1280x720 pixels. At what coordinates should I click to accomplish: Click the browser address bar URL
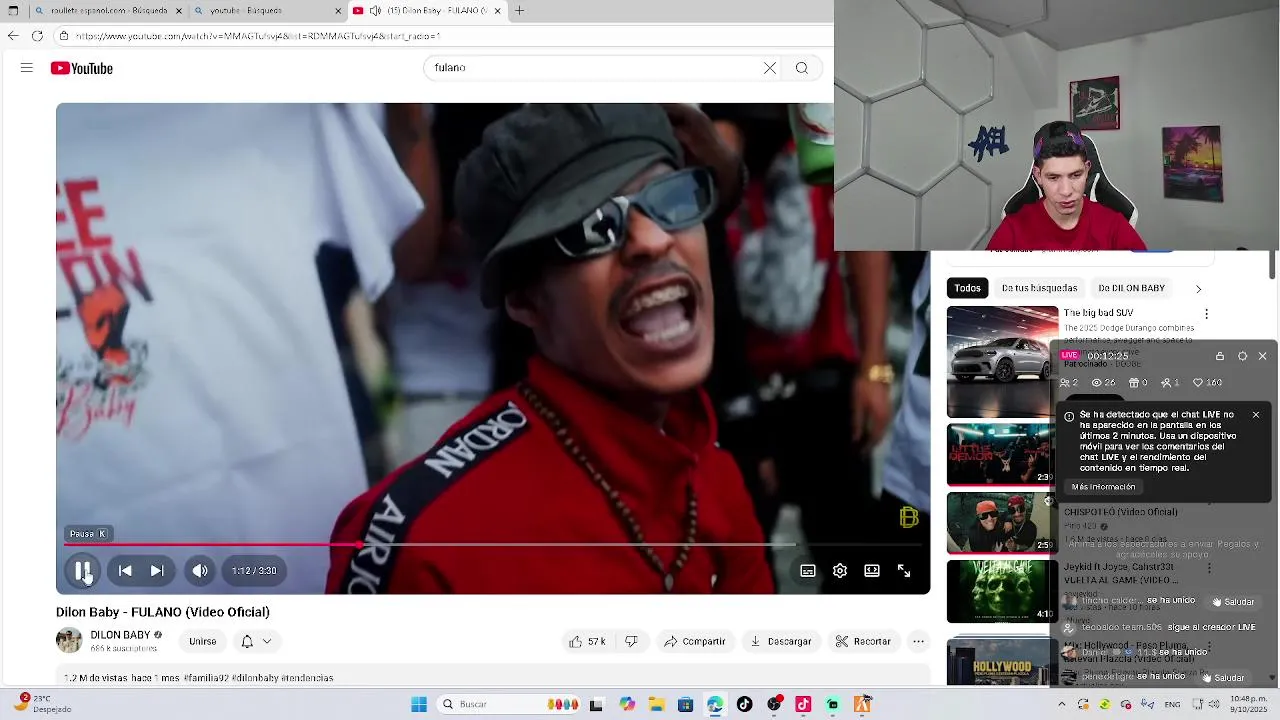click(x=258, y=36)
